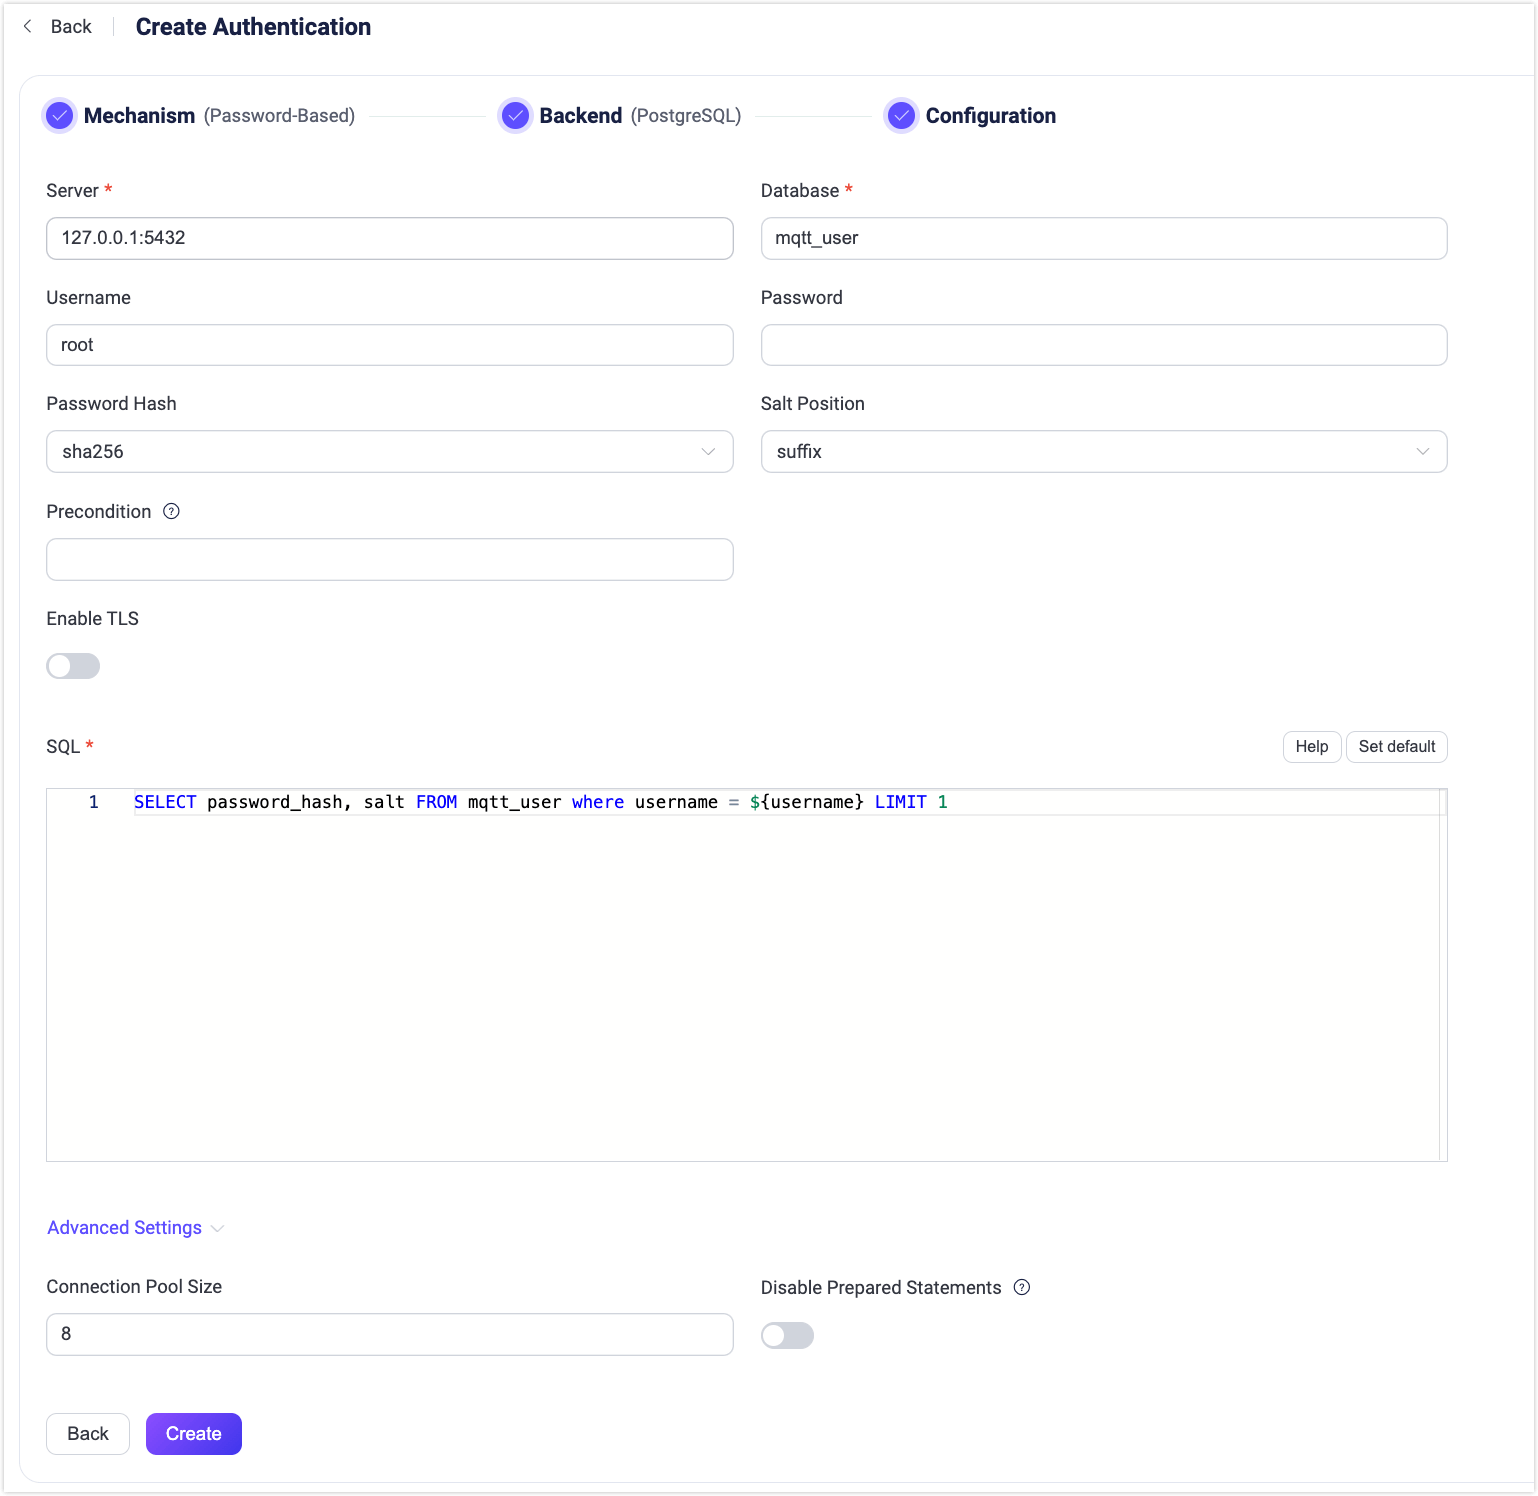Click the Configuration step checkmark icon
Image resolution: width=1538 pixels, height=1496 pixels.
pos(901,115)
